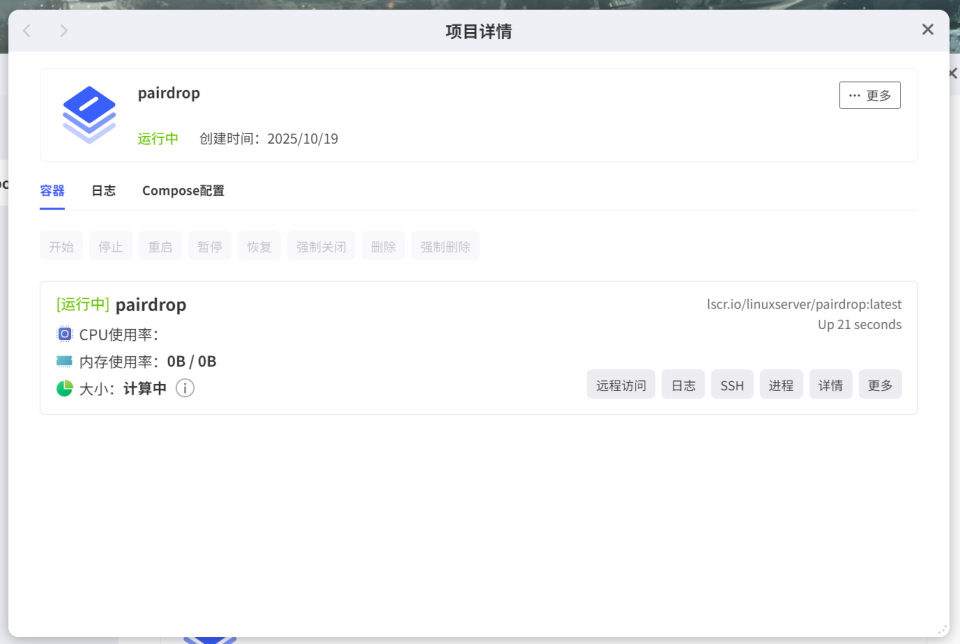Image resolution: width=960 pixels, height=644 pixels.
Task: Open the container 日志 button
Action: click(683, 384)
